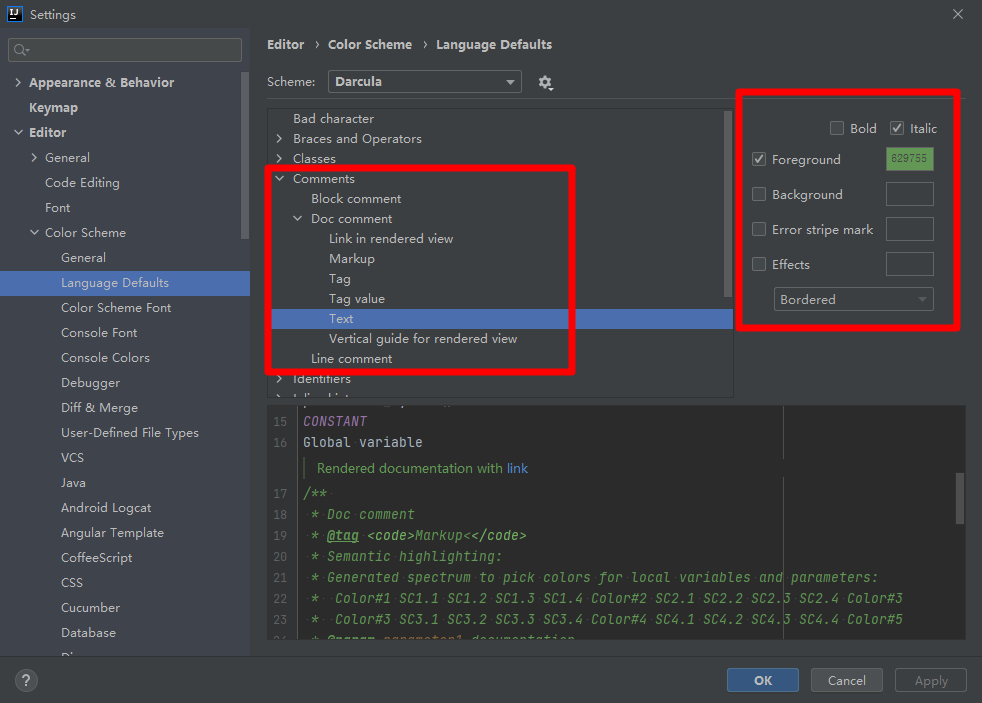Expand the General node under Editor

(x=34, y=158)
